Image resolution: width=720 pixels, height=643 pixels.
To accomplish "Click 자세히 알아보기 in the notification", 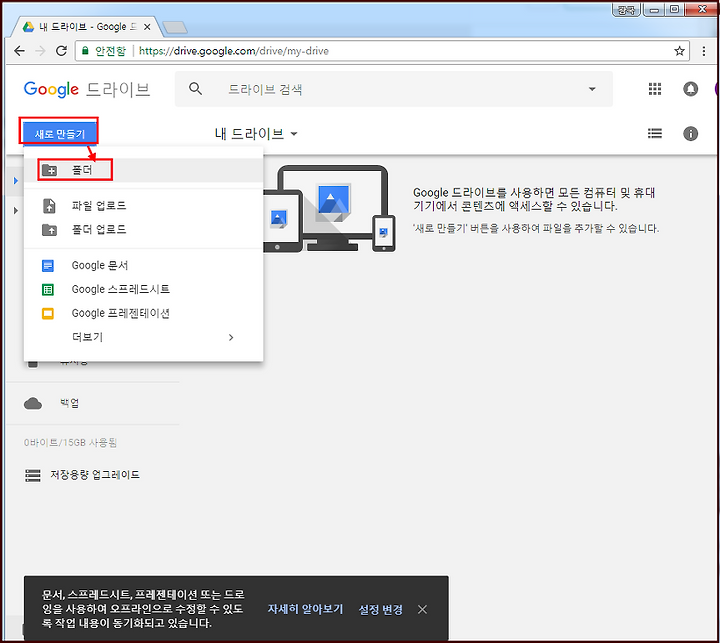I will tap(305, 609).
